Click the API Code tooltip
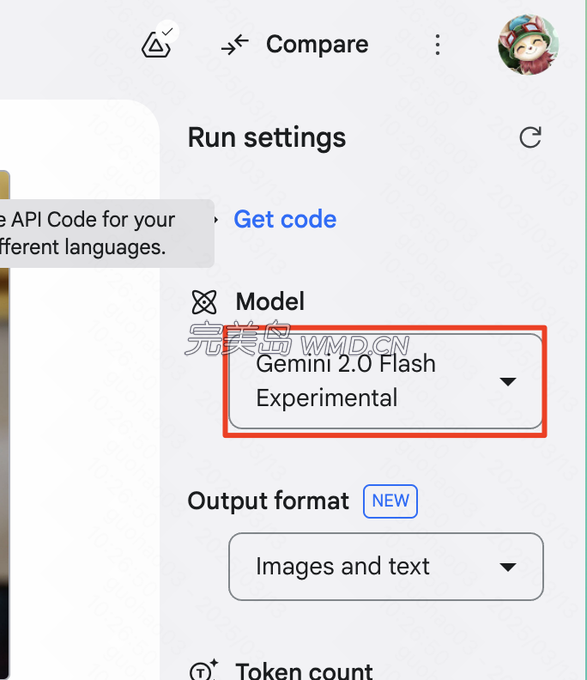The image size is (587, 680). 107,233
